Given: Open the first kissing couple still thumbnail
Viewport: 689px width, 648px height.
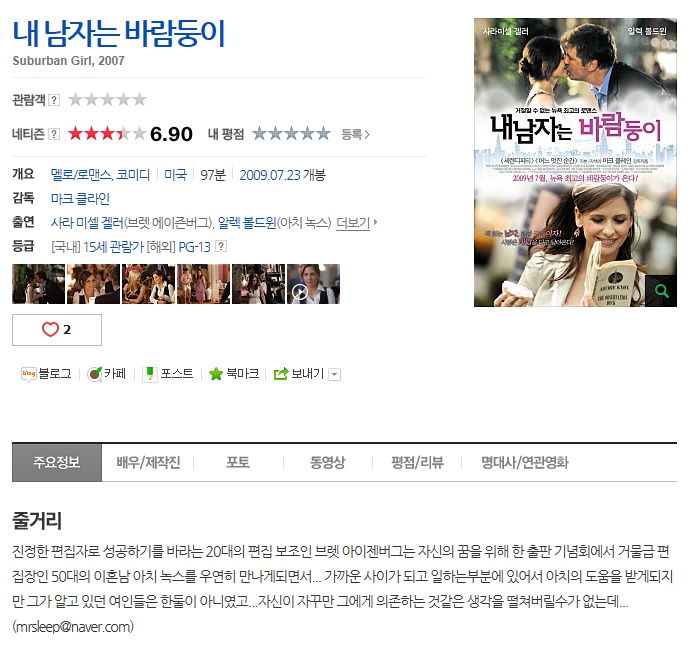Looking at the screenshot, I should pos(38,284).
